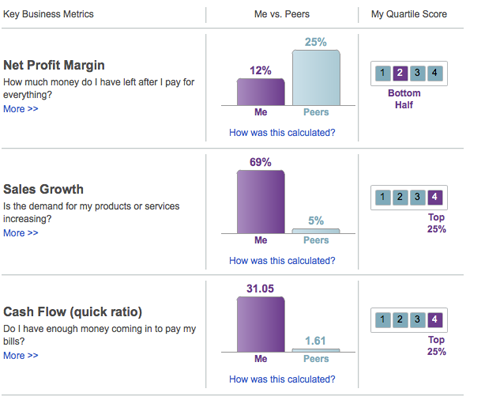
Task: Click 'How was this calculated?' for Net Profit Margin
Action: pyautogui.click(x=282, y=133)
